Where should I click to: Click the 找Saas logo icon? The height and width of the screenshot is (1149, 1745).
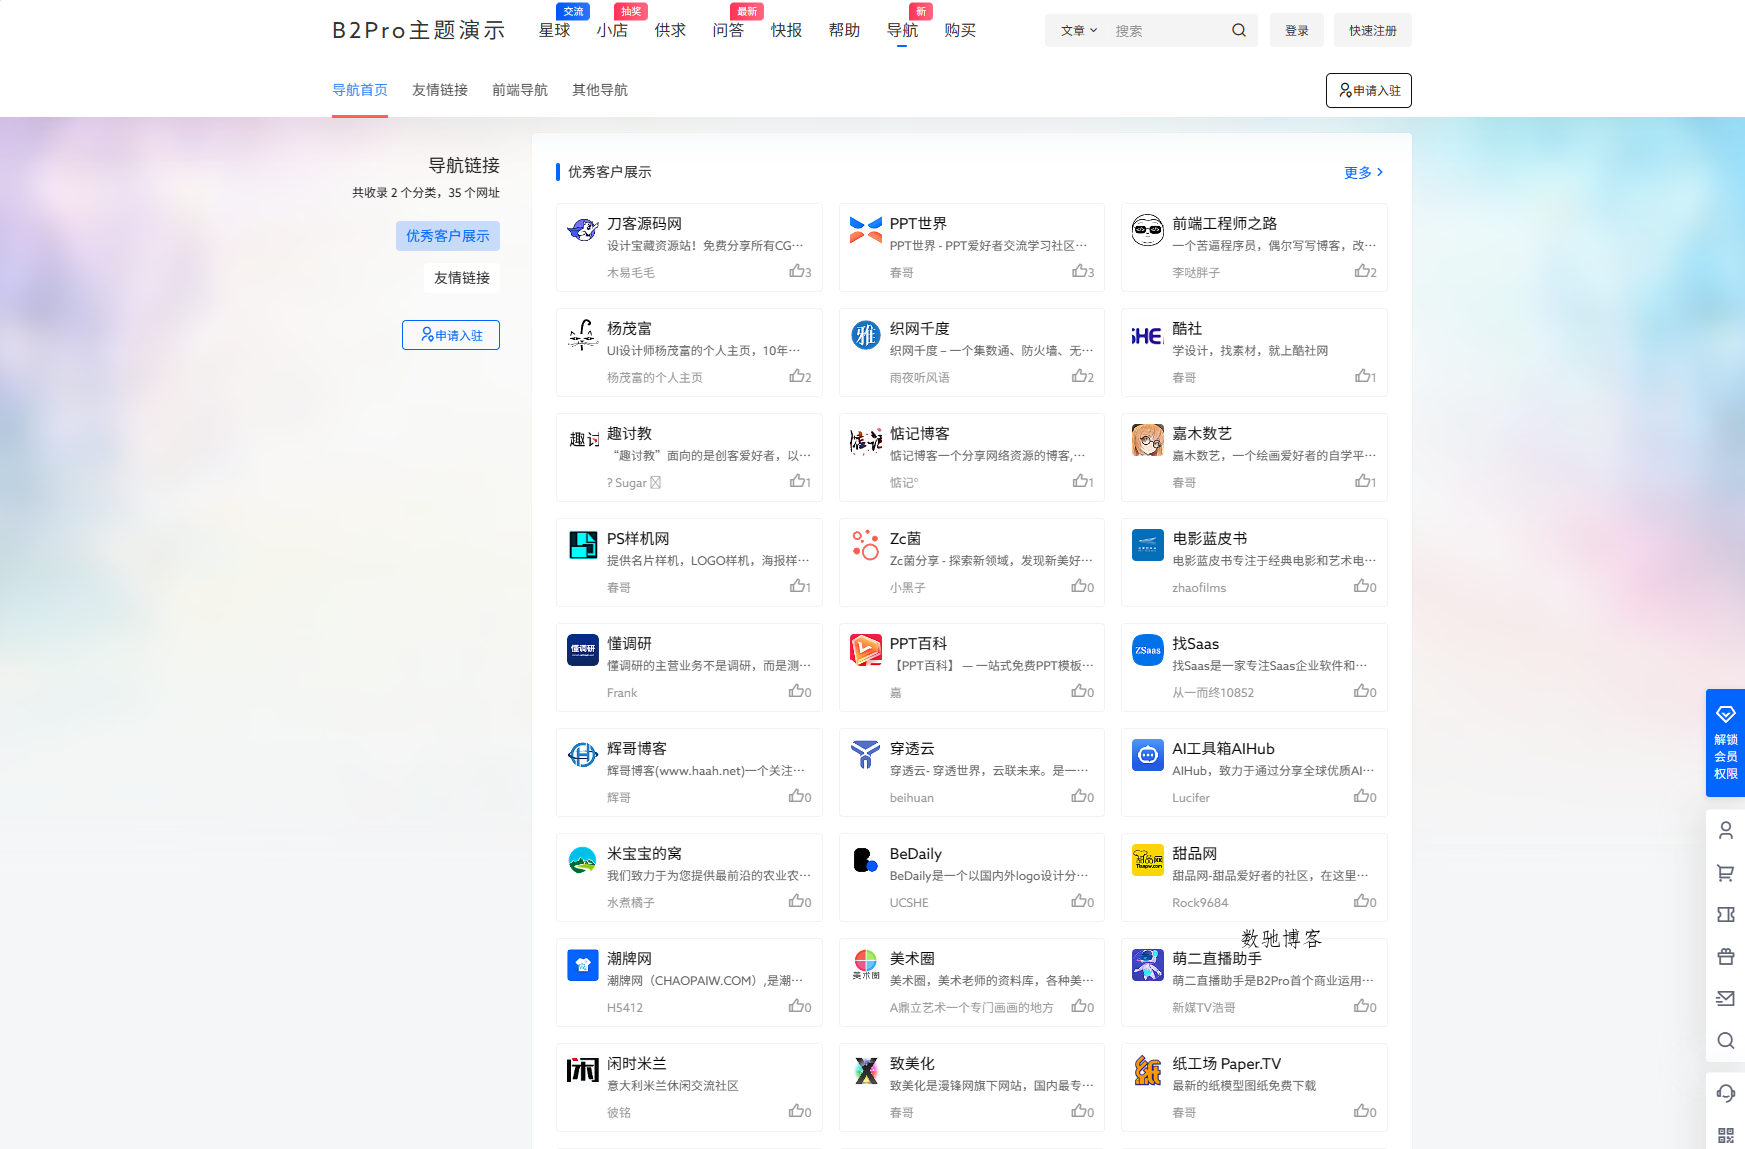(1148, 650)
